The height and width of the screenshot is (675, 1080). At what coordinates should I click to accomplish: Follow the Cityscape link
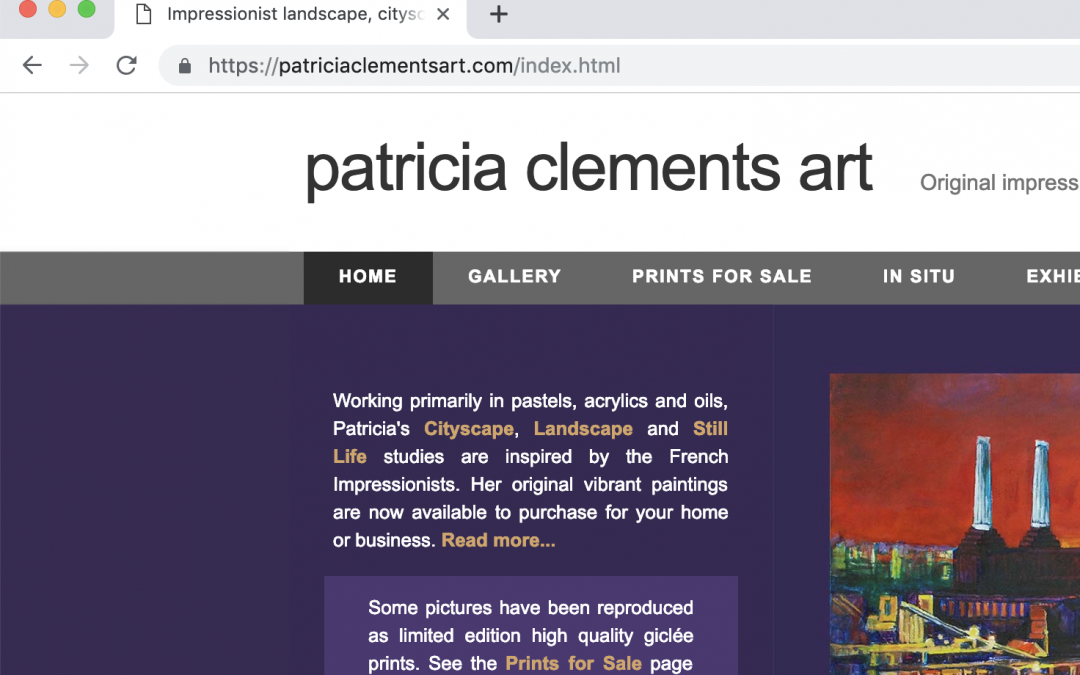point(468,428)
